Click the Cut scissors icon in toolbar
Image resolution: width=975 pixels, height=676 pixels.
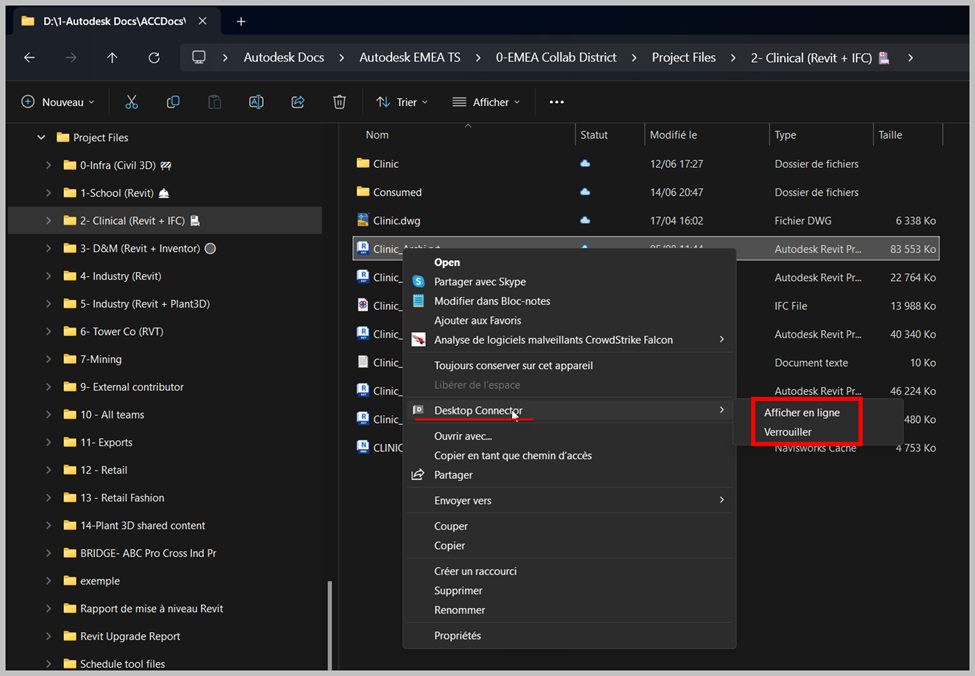[x=131, y=102]
